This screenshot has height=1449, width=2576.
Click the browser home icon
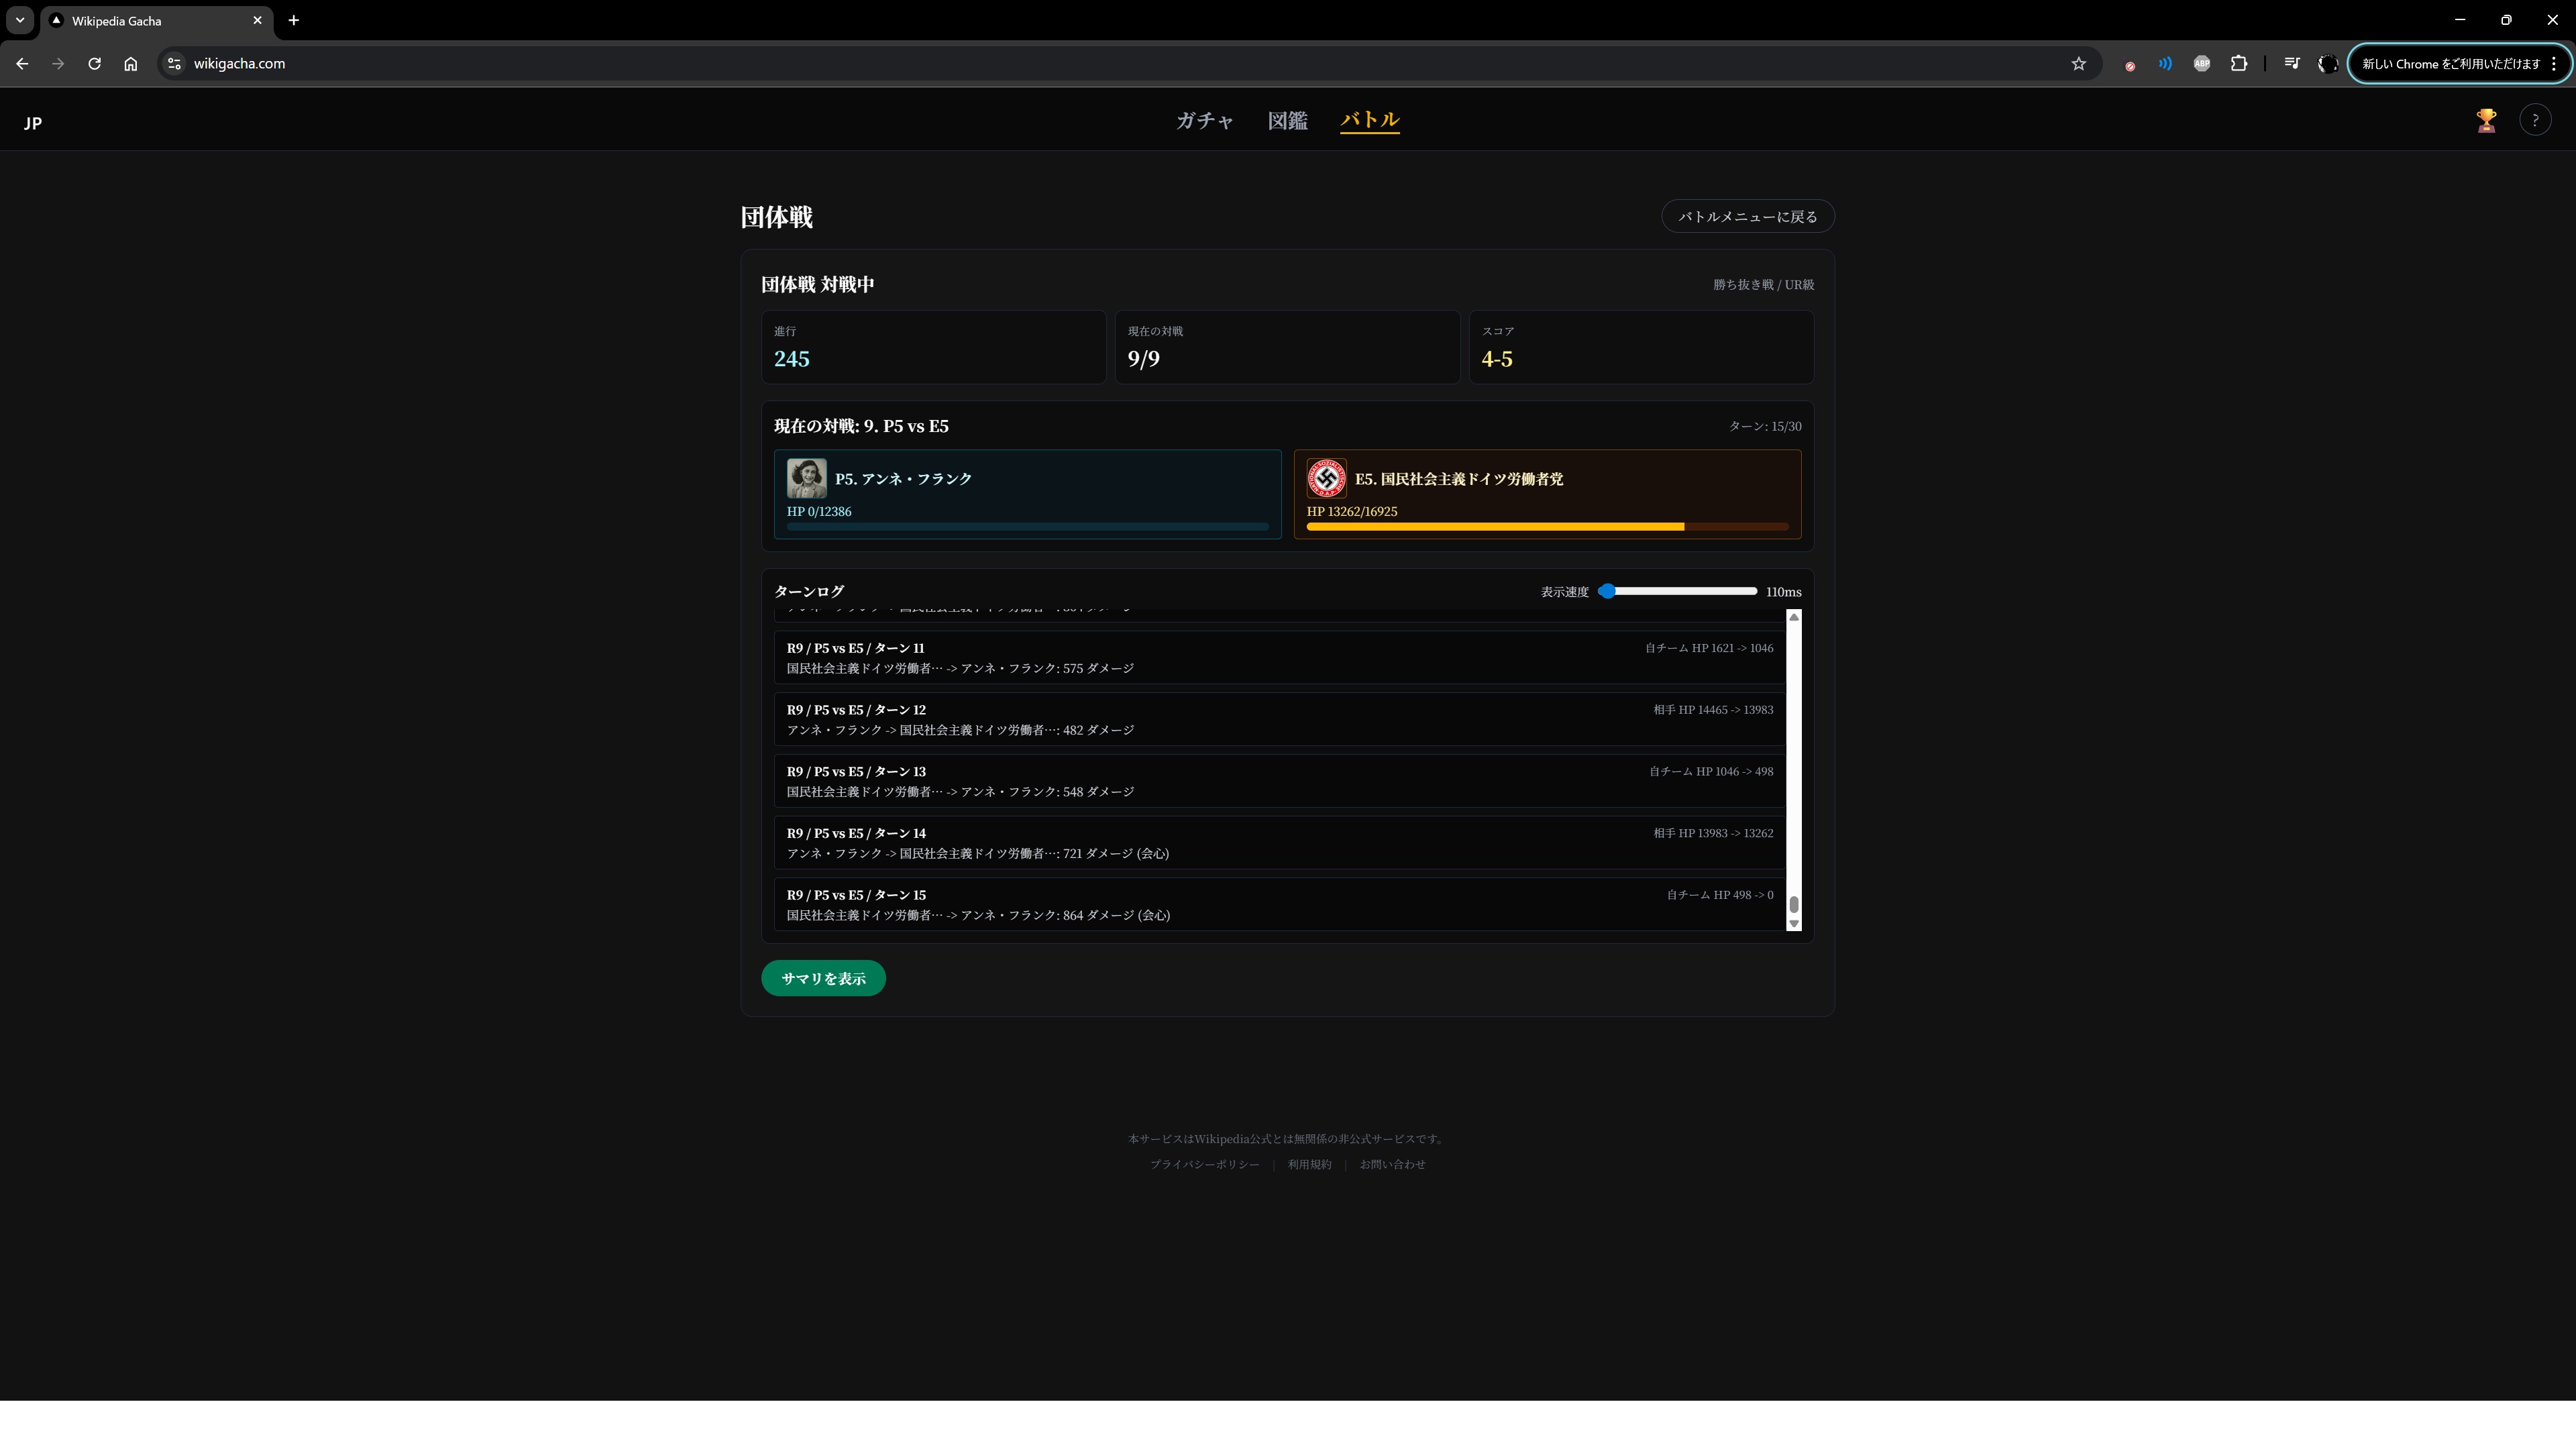click(x=131, y=64)
